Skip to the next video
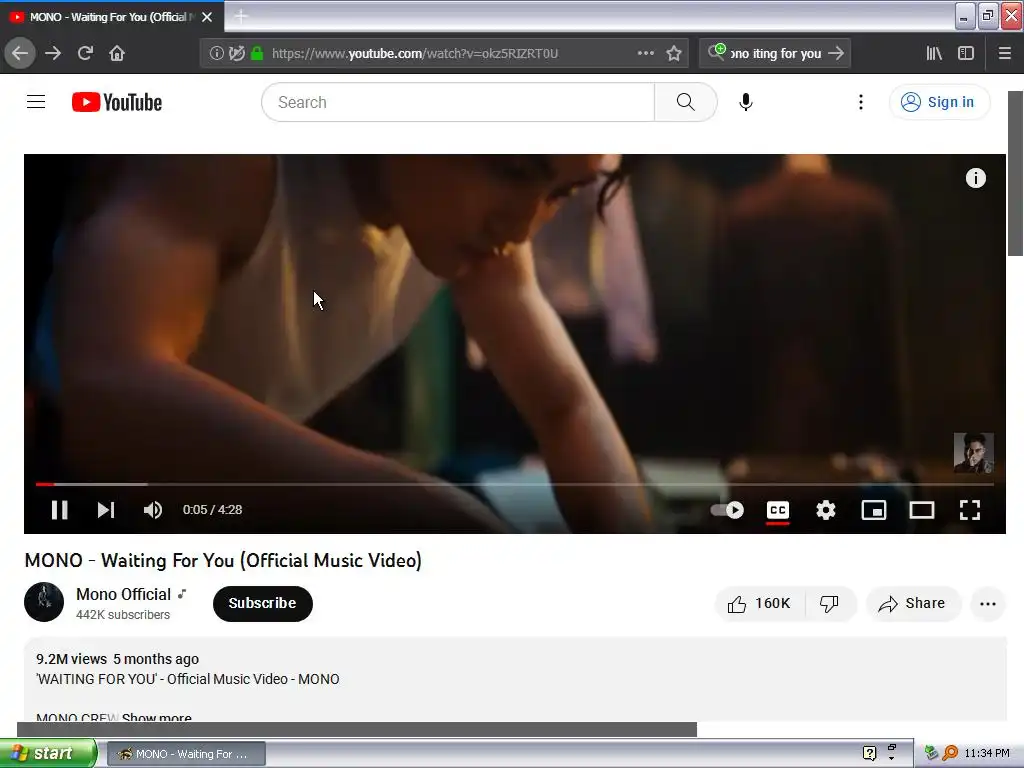This screenshot has height=768, width=1024. [x=106, y=510]
